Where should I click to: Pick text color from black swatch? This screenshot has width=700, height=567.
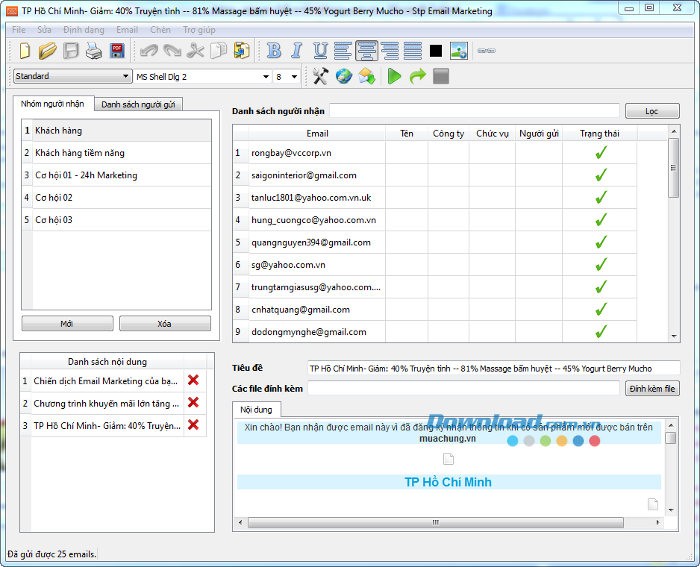[x=436, y=51]
